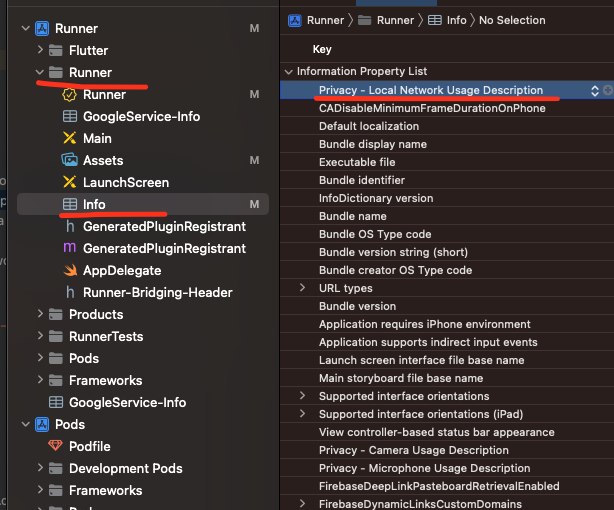This screenshot has height=510, width=614.
Task: Select the Runner-Bridging-Header file
Action: (x=157, y=293)
